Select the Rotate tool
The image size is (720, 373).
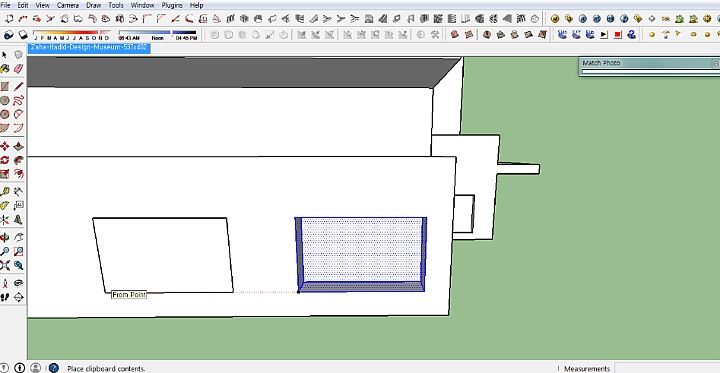click(5, 160)
